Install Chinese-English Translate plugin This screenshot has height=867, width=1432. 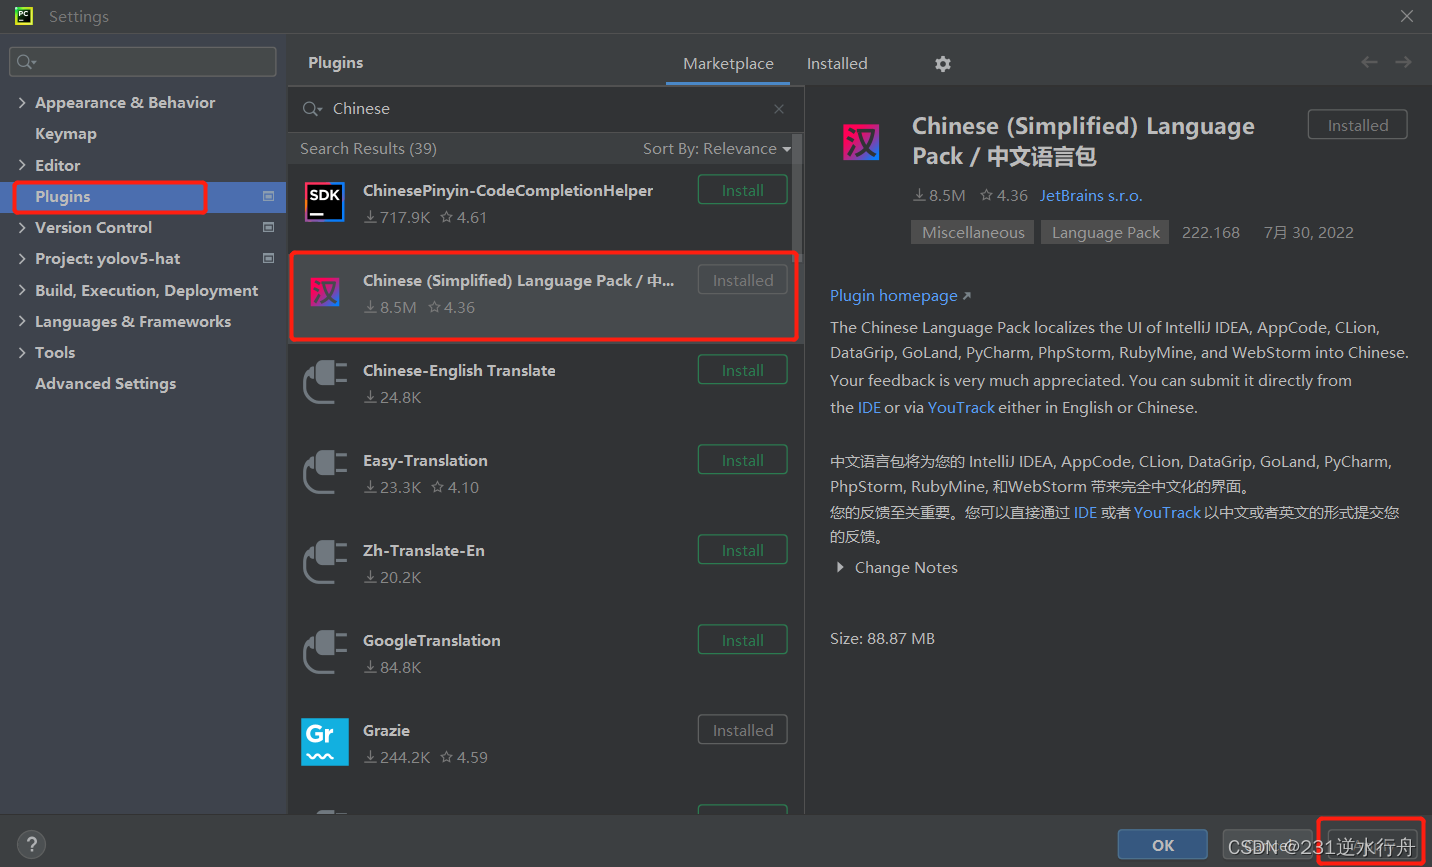[x=742, y=370]
